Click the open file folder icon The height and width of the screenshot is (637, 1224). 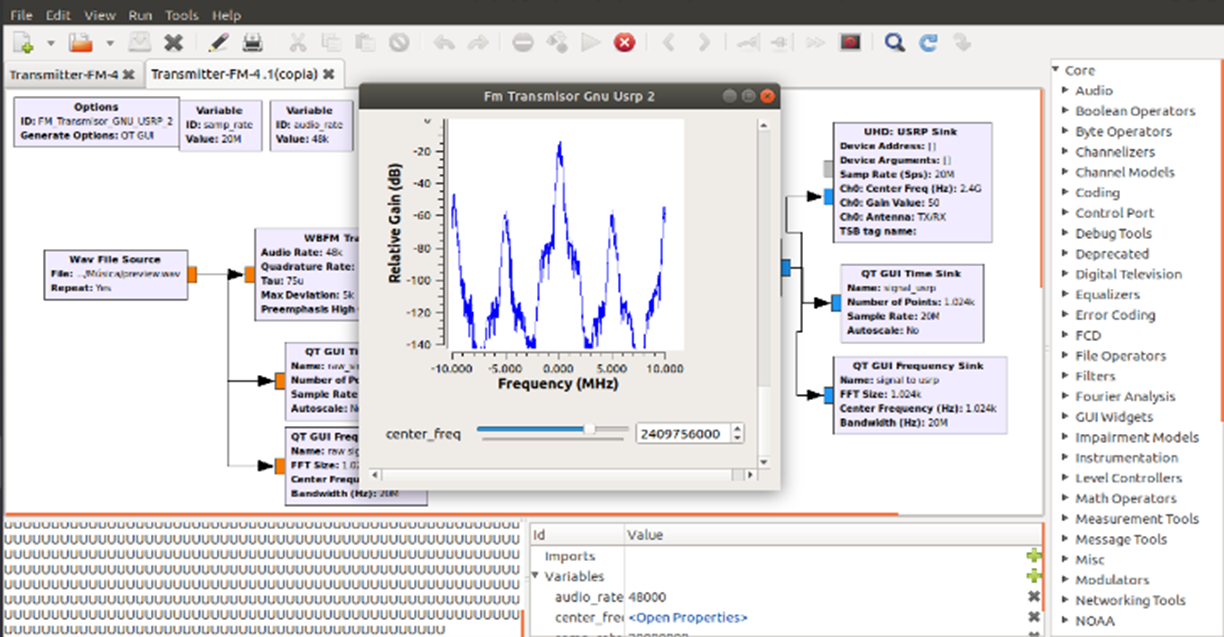pyautogui.click(x=80, y=43)
